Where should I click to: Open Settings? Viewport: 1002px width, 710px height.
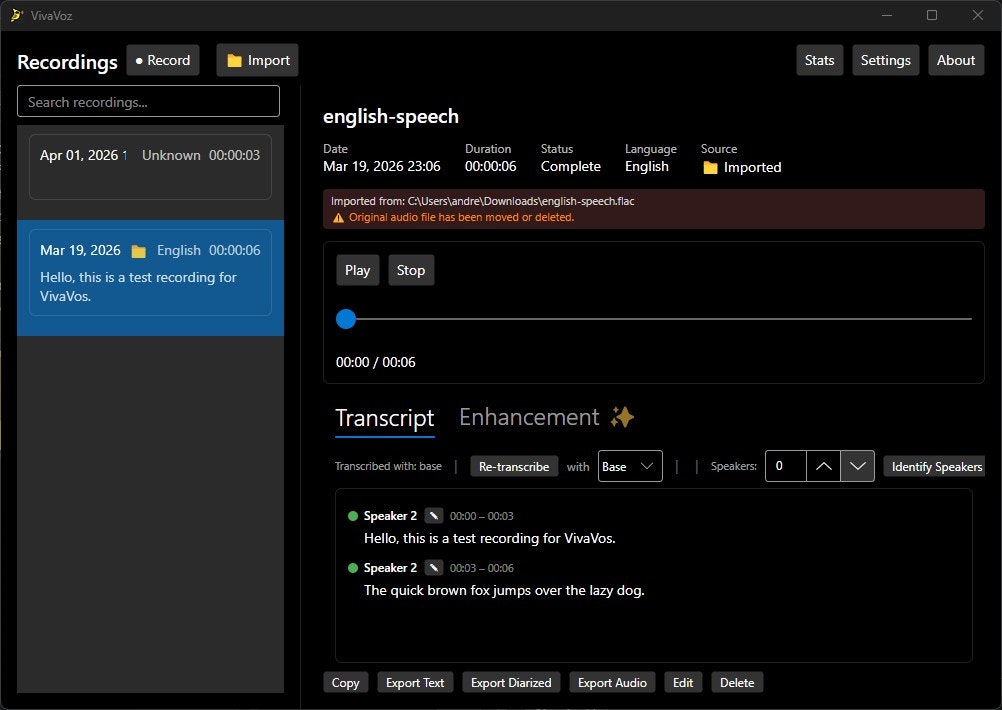(x=885, y=60)
